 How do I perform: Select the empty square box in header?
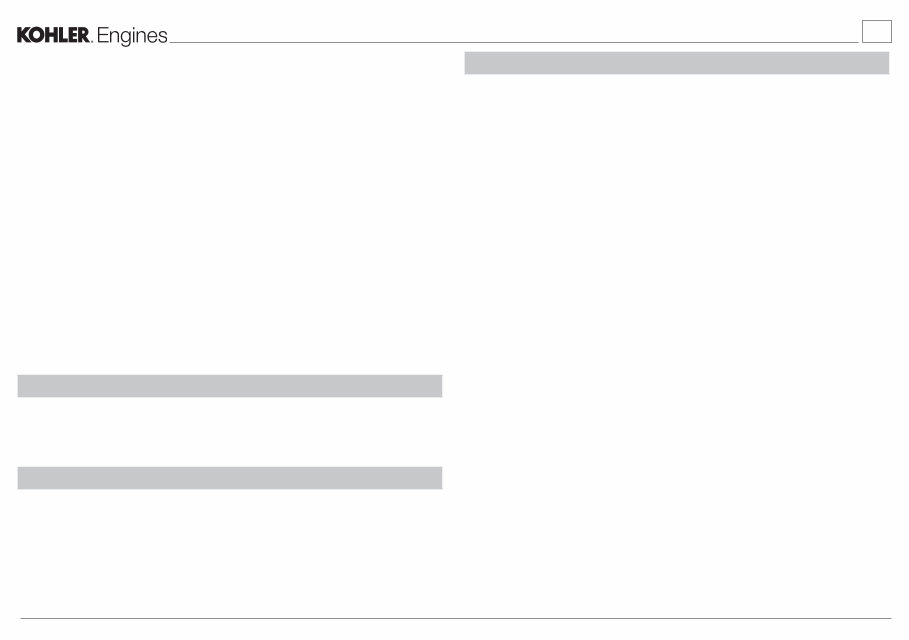pyautogui.click(x=877, y=31)
